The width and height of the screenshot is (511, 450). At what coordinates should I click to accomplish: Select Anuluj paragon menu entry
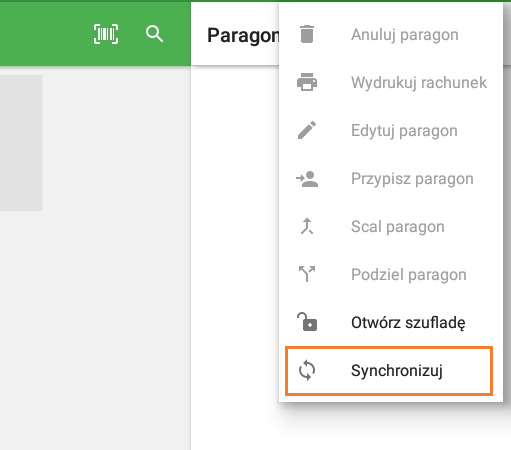[391, 34]
